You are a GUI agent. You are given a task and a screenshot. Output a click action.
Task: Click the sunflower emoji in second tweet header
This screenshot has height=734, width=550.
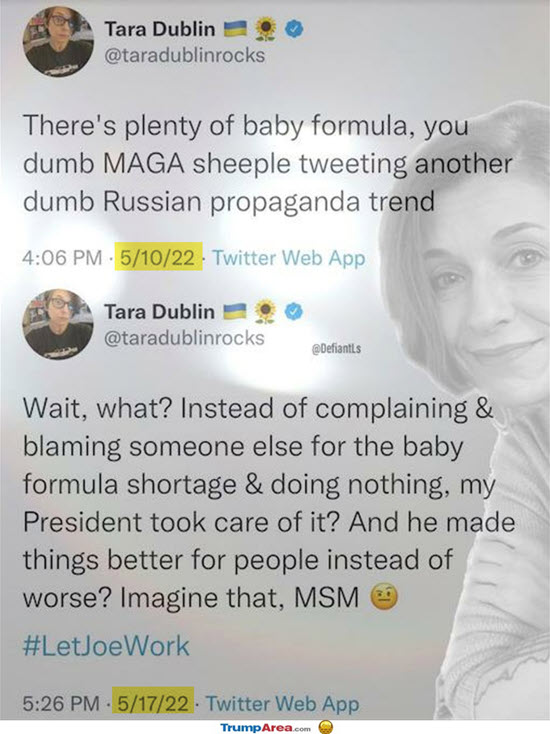click(x=265, y=312)
